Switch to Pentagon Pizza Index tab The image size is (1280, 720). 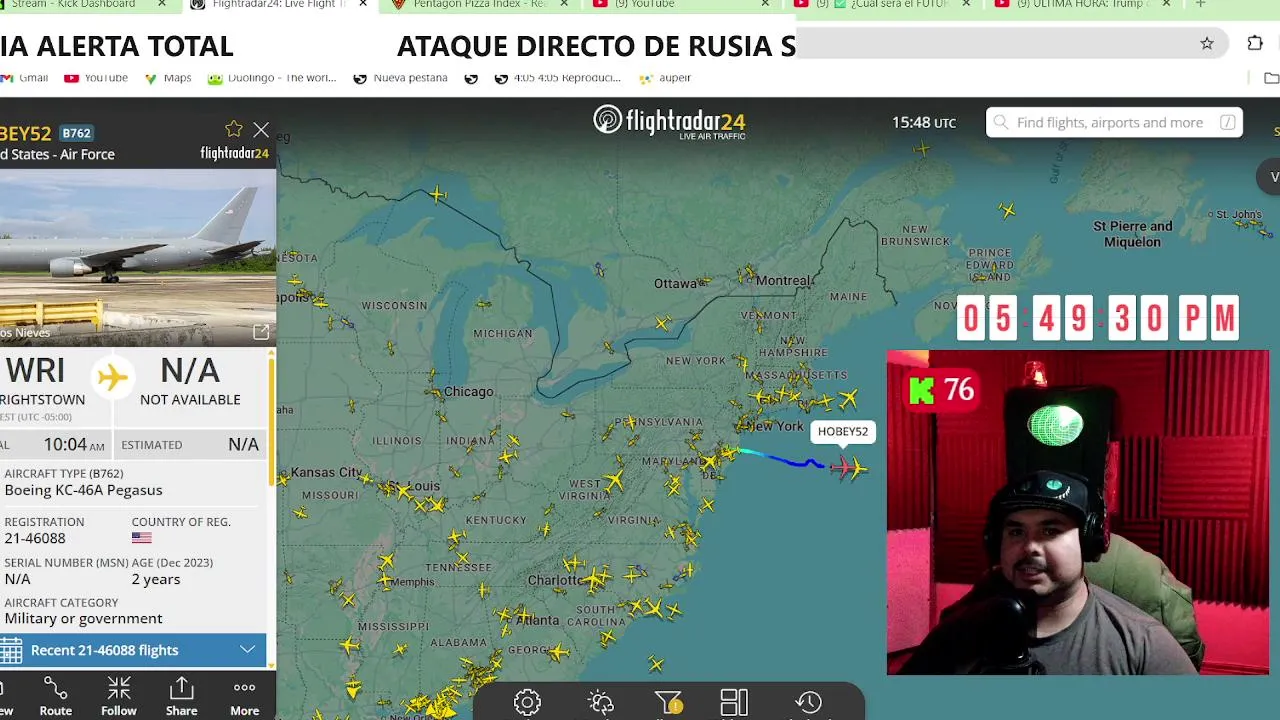tap(480, 5)
